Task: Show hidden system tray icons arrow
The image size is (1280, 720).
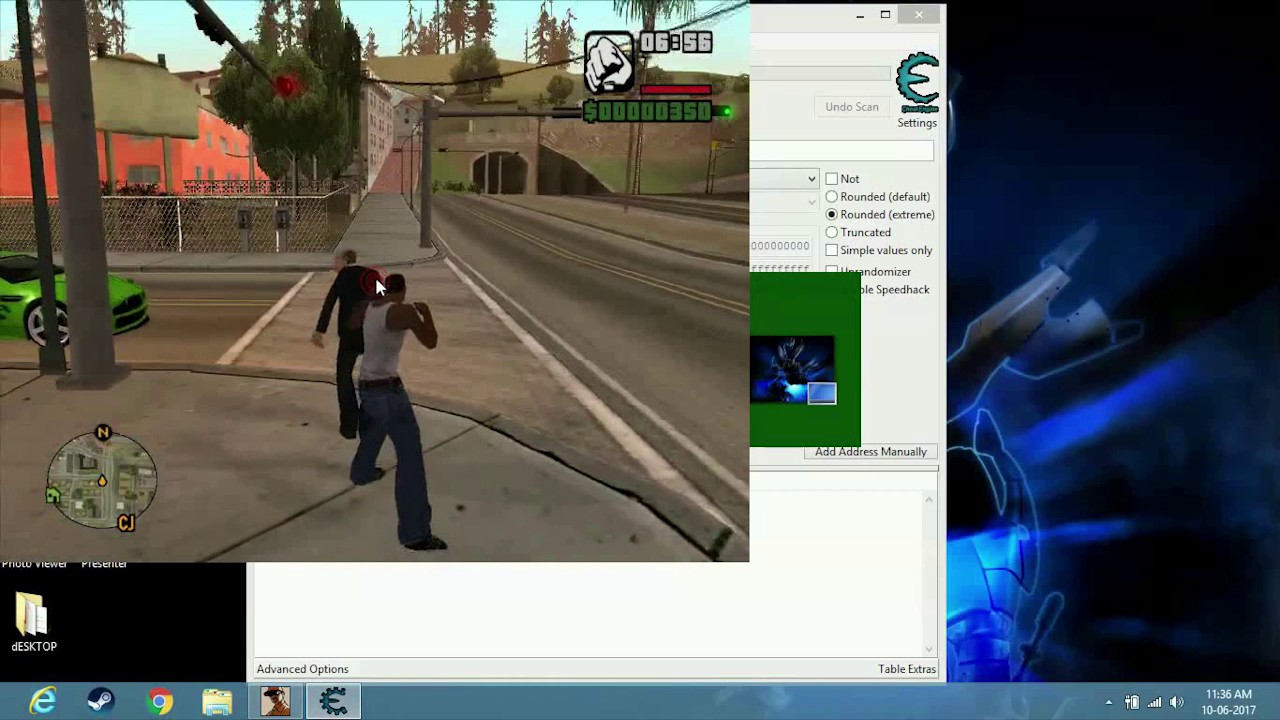Action: 1108,702
